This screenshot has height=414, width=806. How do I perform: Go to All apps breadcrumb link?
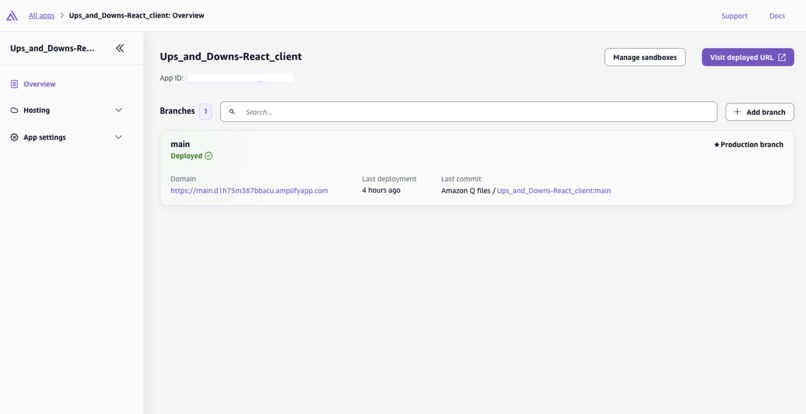click(42, 15)
